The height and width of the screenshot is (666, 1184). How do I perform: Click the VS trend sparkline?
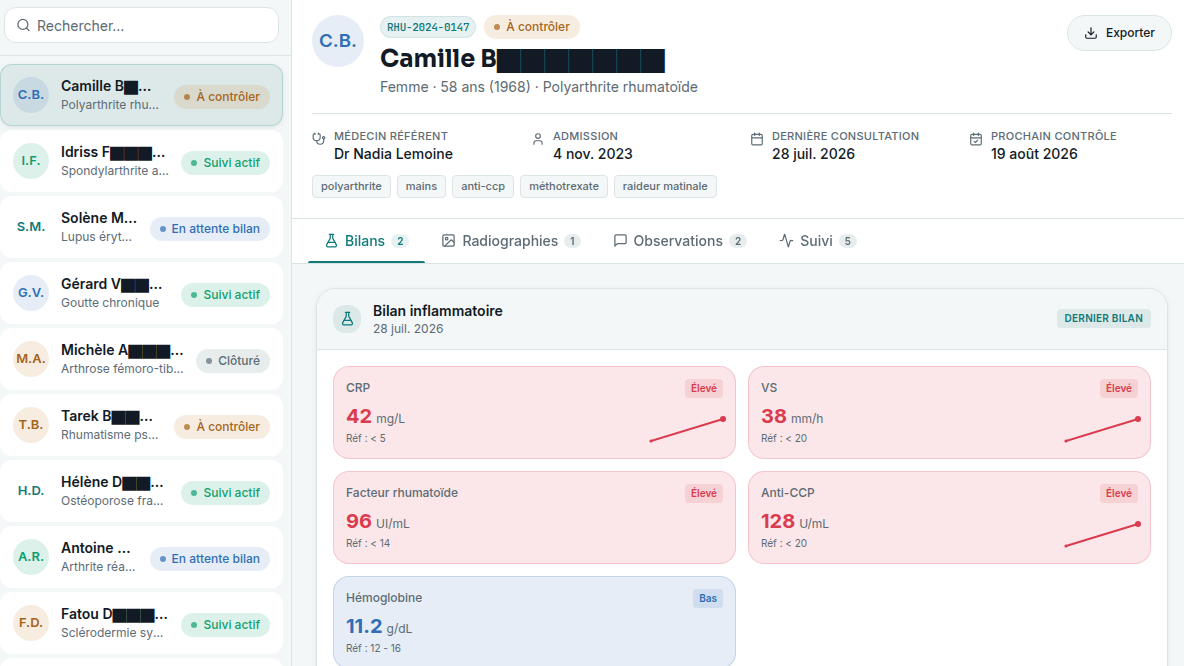point(1102,430)
